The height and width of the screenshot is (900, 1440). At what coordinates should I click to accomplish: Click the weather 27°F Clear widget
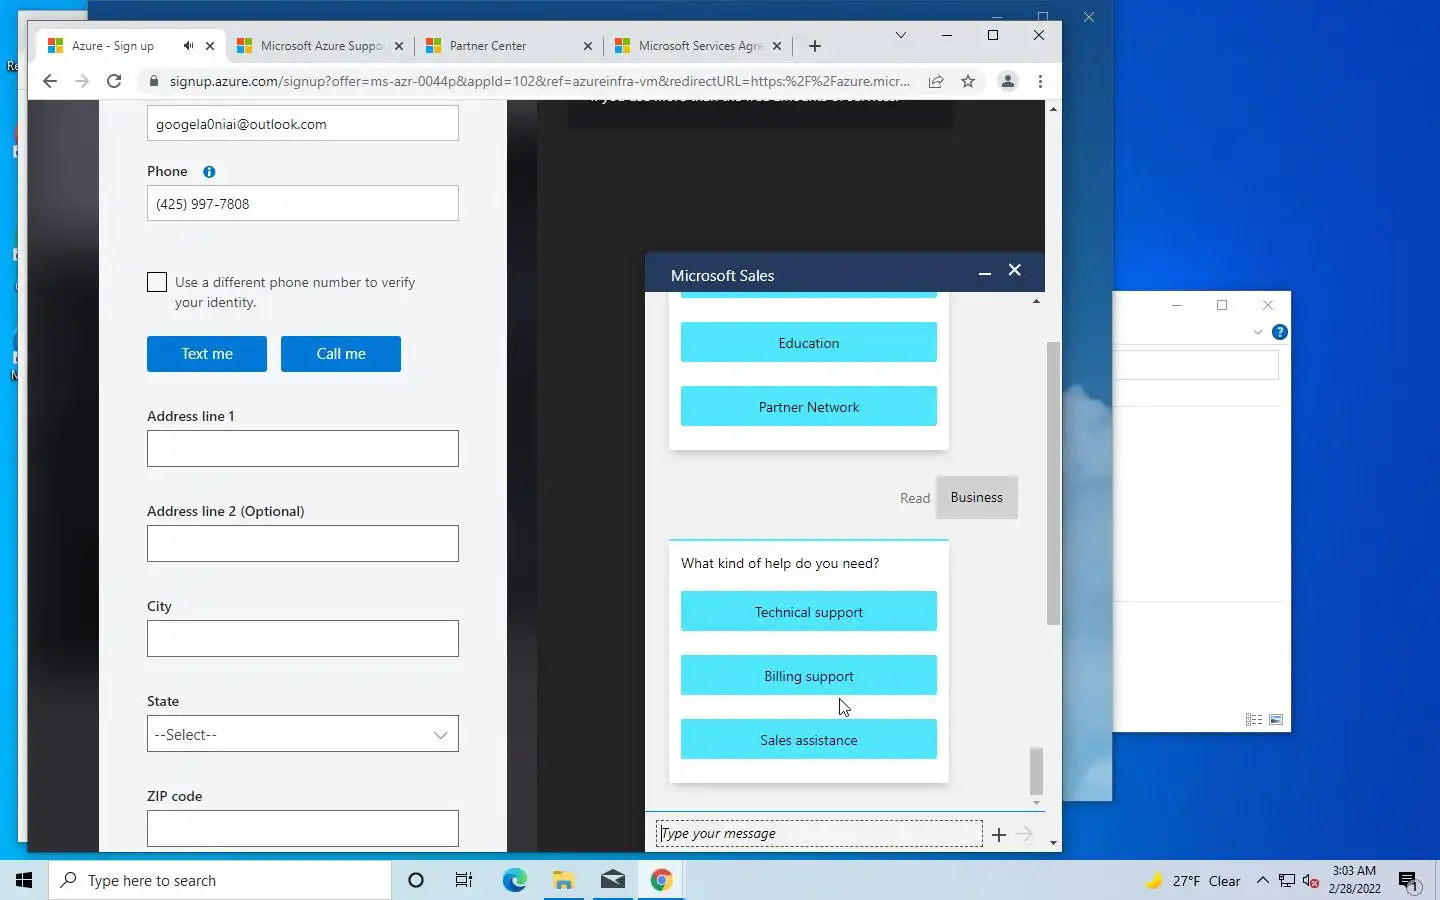click(x=1193, y=881)
